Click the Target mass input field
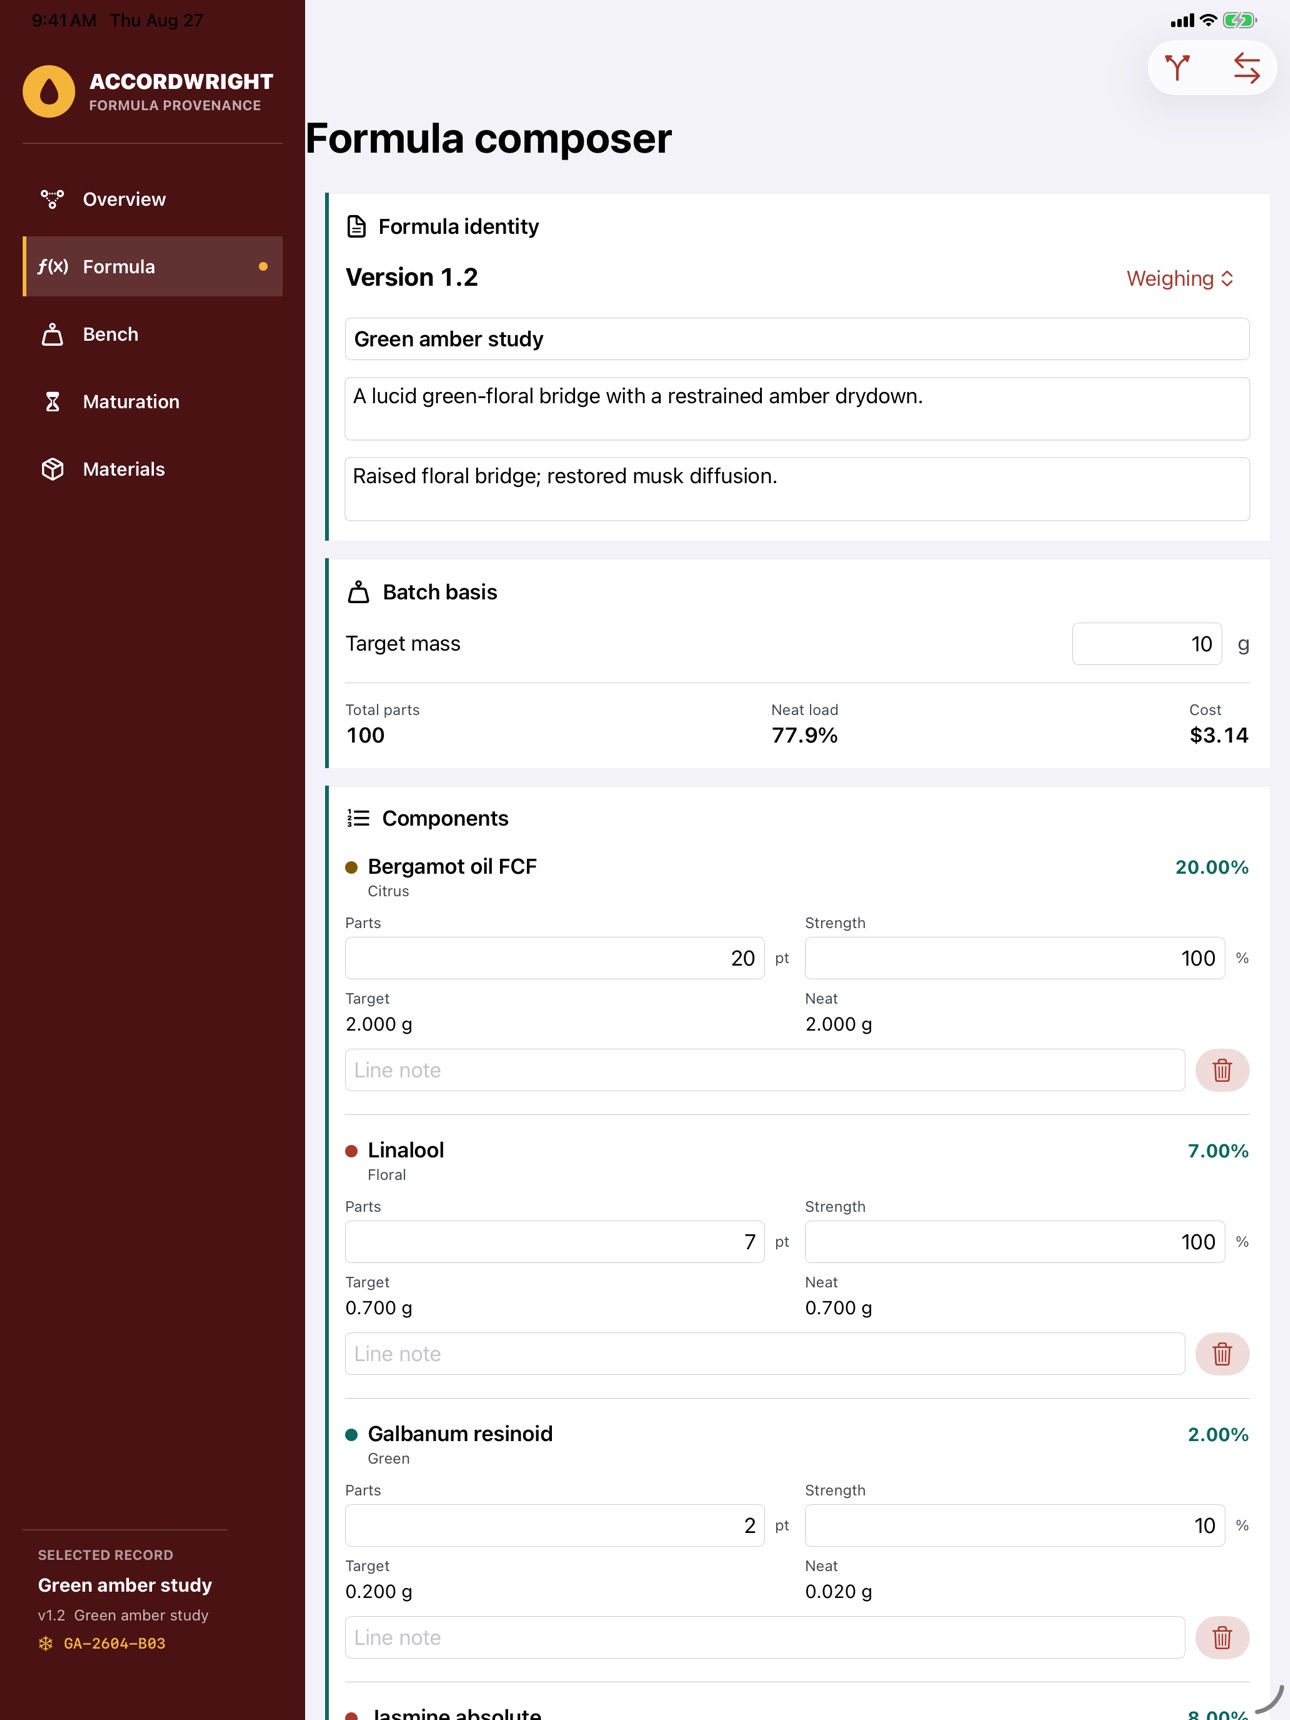The image size is (1290, 1720). (x=1147, y=644)
